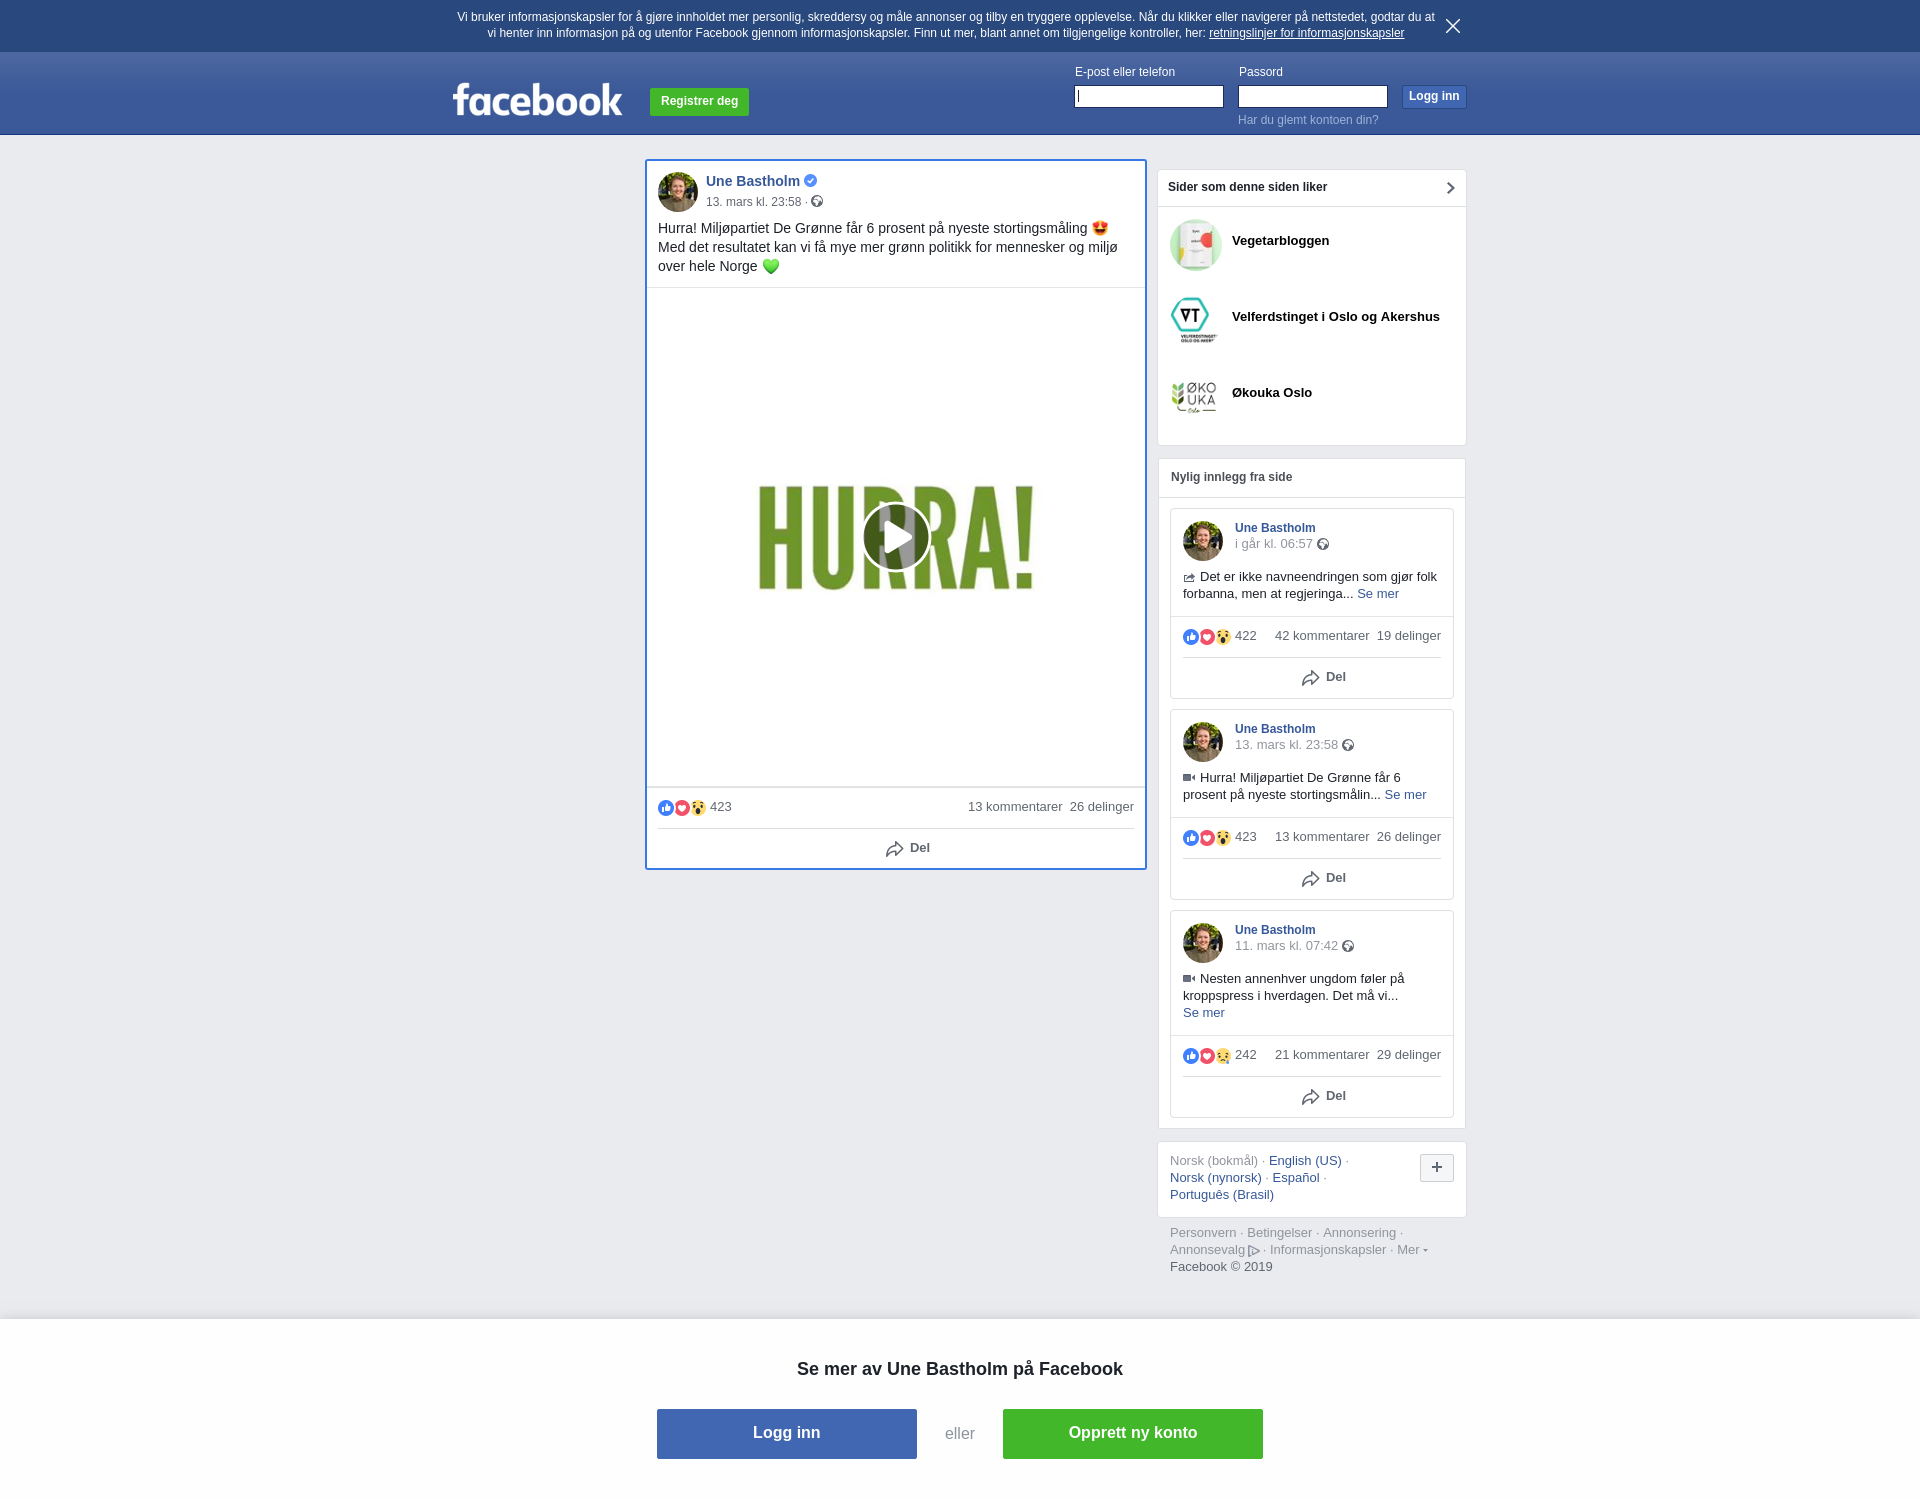Open the Økouka Oslo logo

pos(1196,397)
